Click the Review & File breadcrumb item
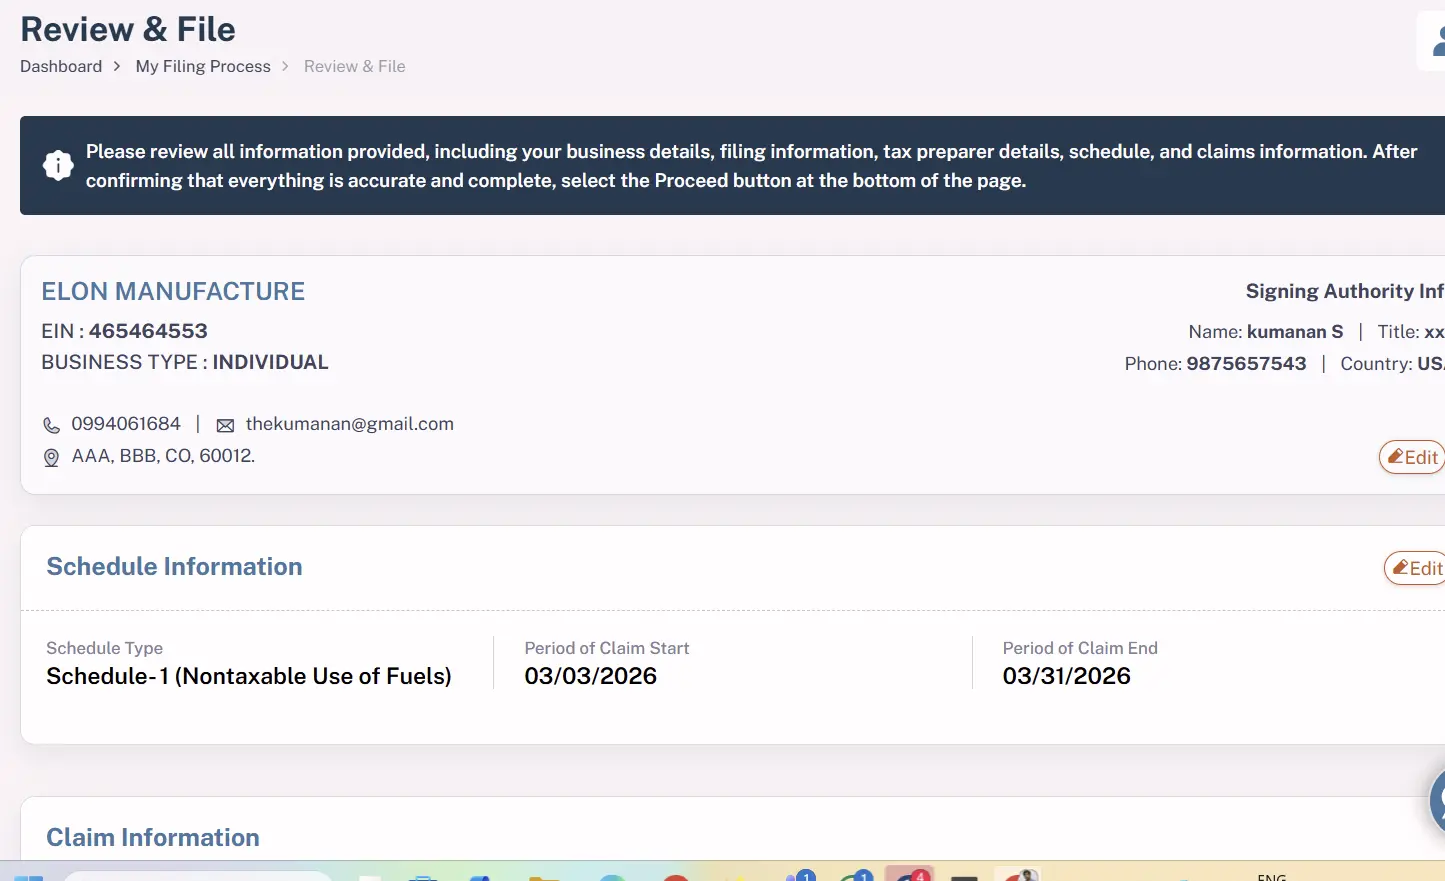The image size is (1445, 881). (354, 66)
